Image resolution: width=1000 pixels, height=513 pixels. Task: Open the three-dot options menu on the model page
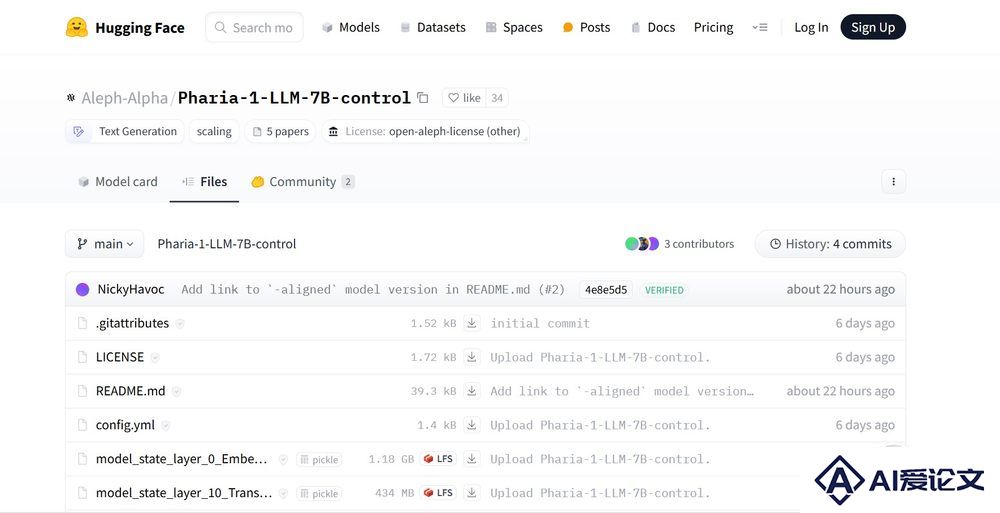893,182
